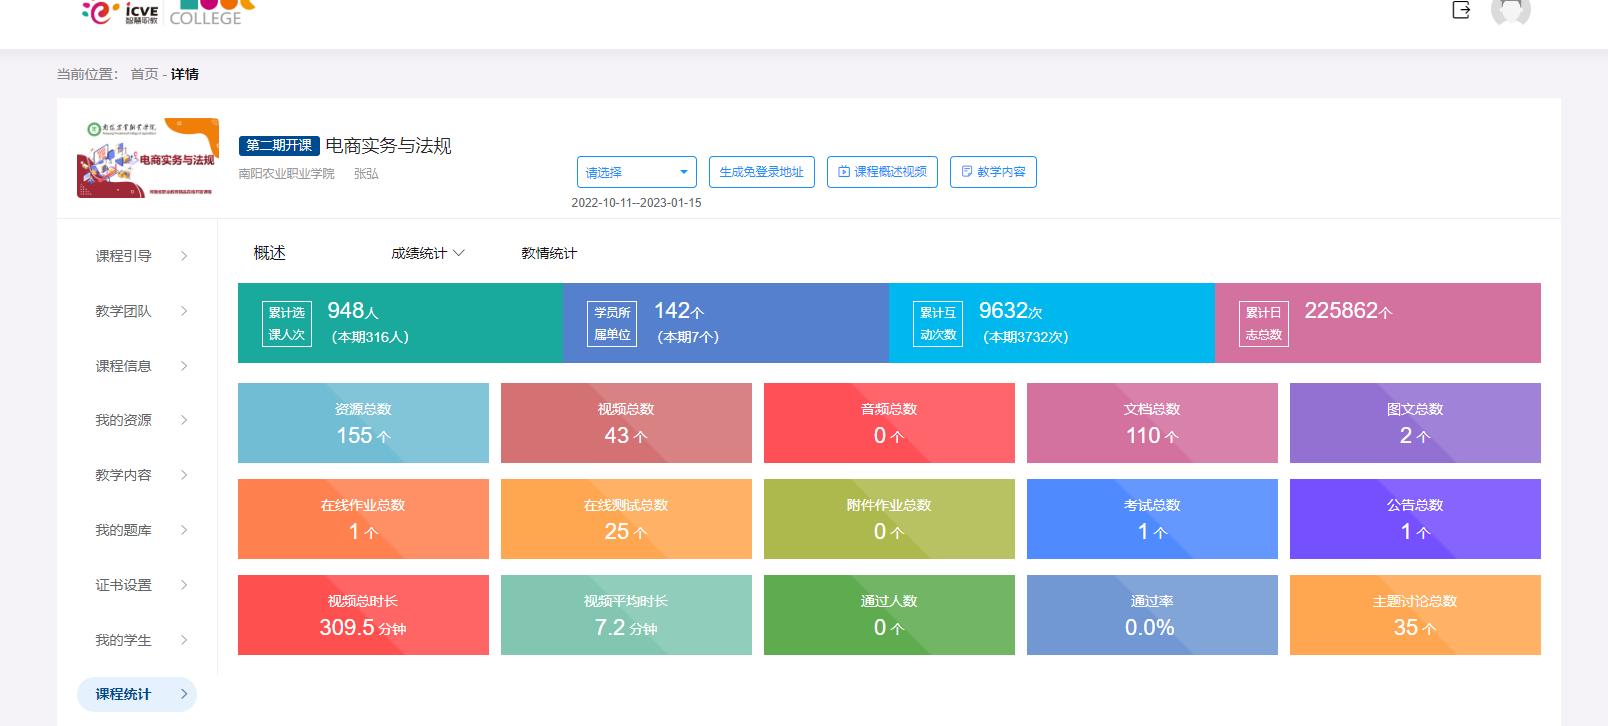Click the 考试总数 1 tile
The width and height of the screenshot is (1608, 726).
[x=1152, y=519]
